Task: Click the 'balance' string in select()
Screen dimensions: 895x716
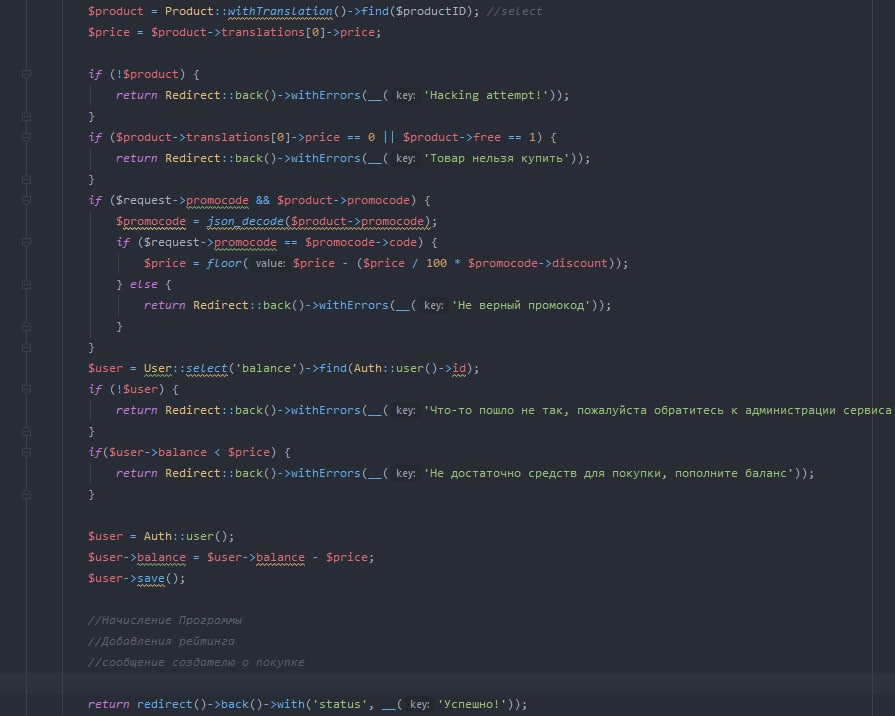Action: [x=267, y=368]
